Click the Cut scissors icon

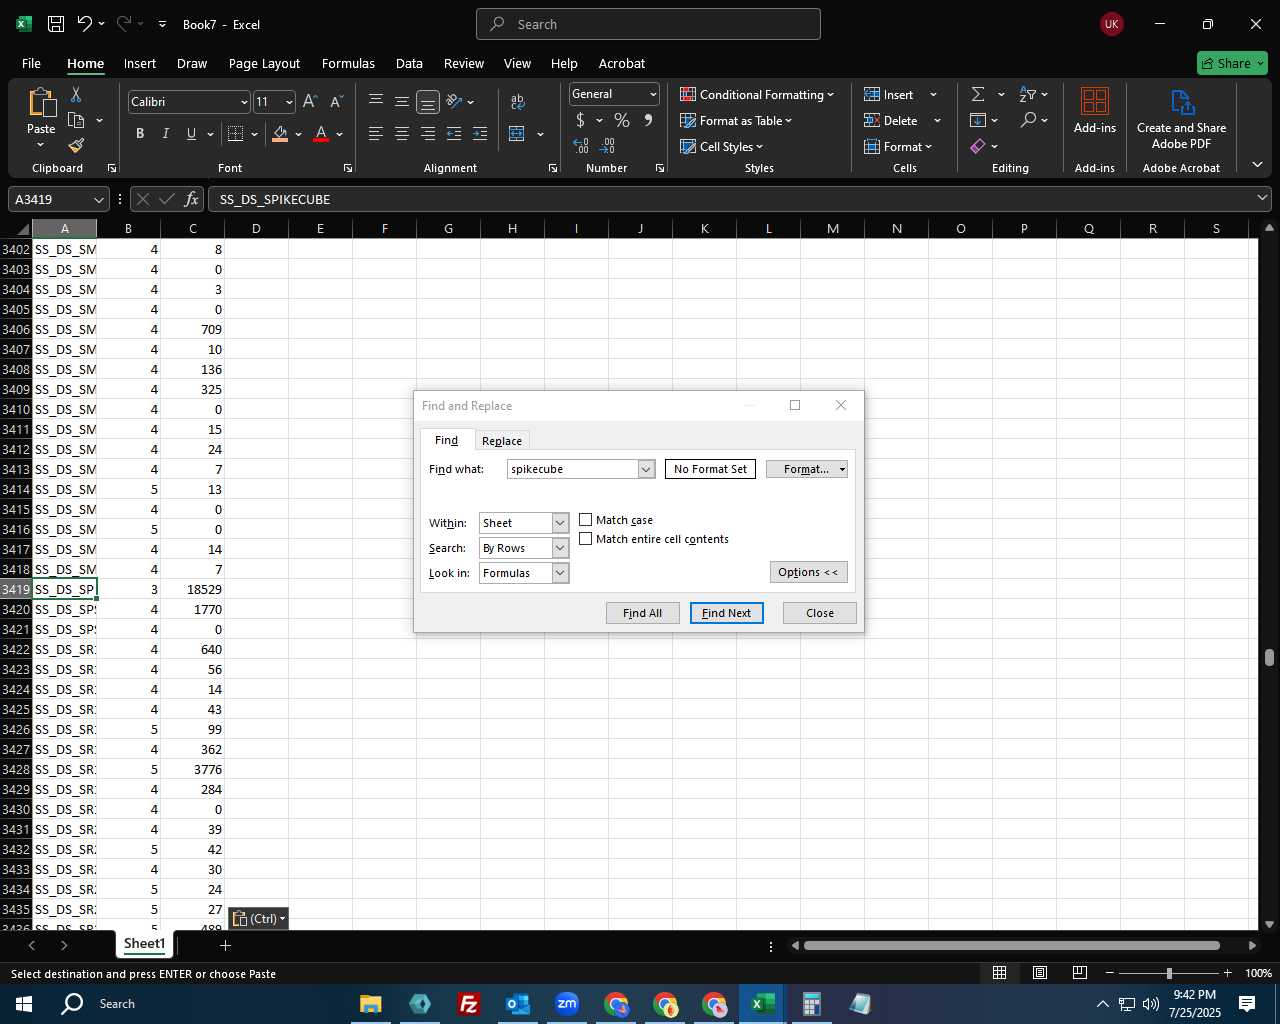point(76,94)
